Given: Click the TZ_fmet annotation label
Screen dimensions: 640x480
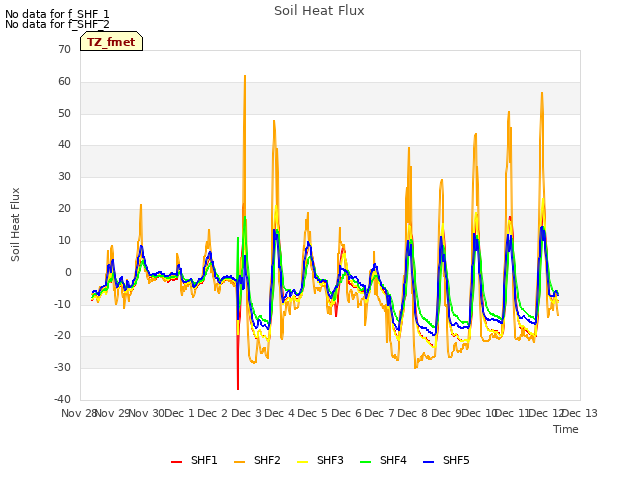Looking at the screenshot, I should pyautogui.click(x=111, y=42).
